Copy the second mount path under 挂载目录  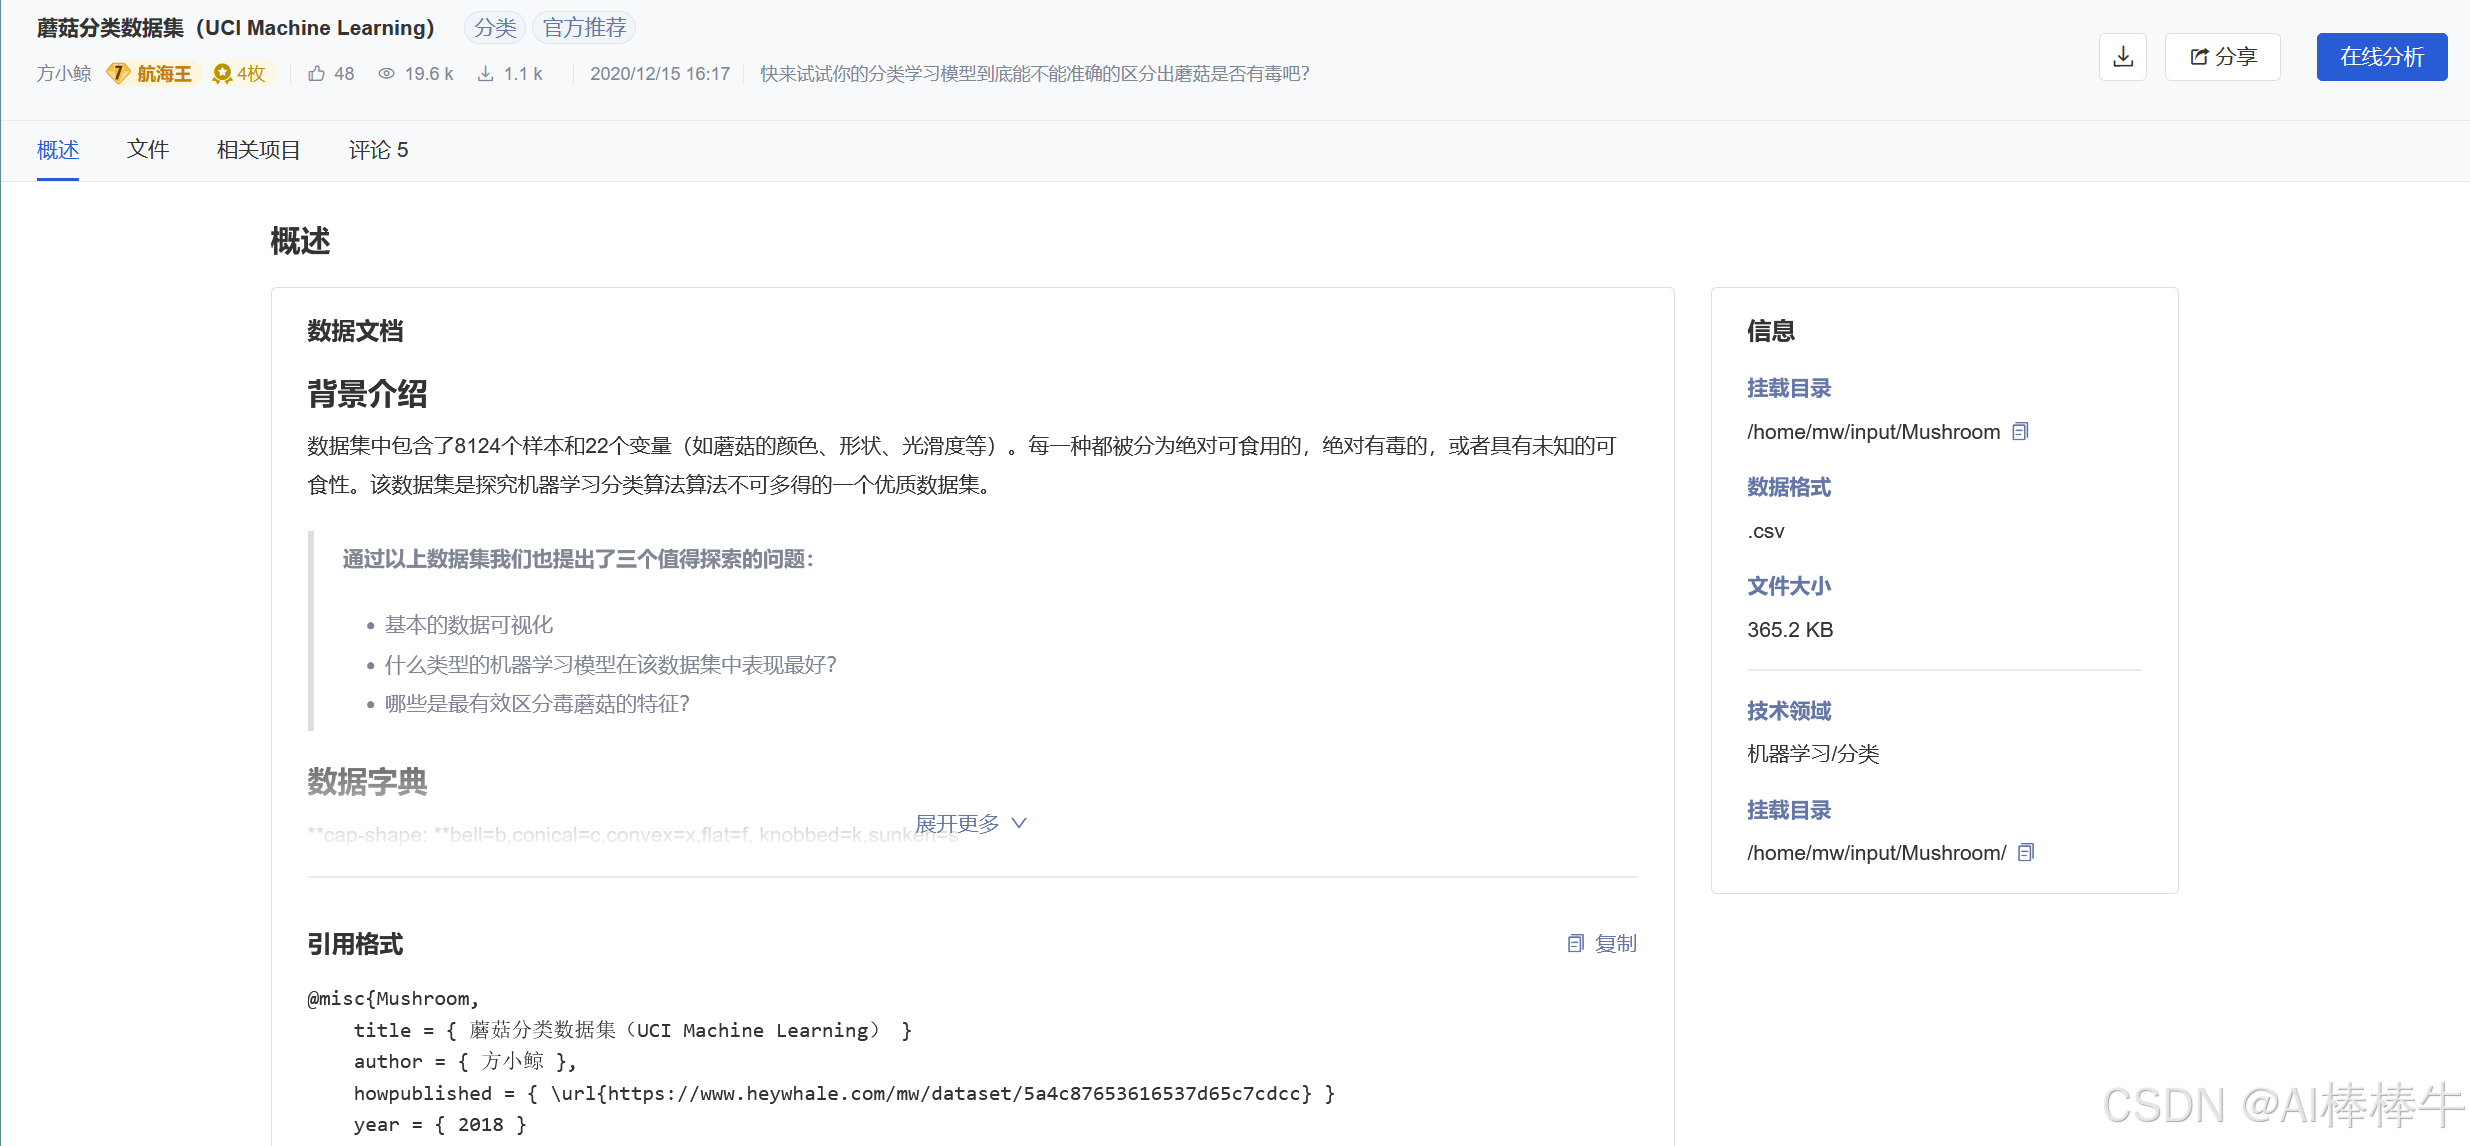2027,852
